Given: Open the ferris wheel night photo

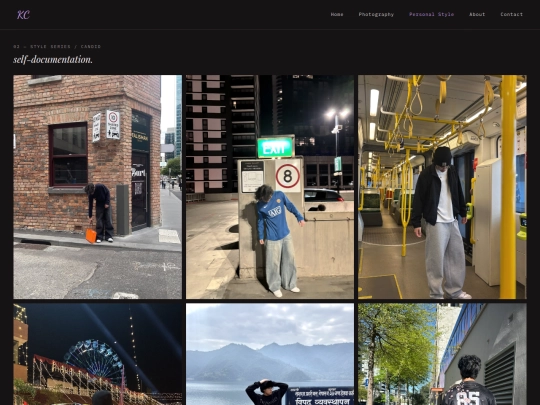Looking at the screenshot, I should coord(97,354).
